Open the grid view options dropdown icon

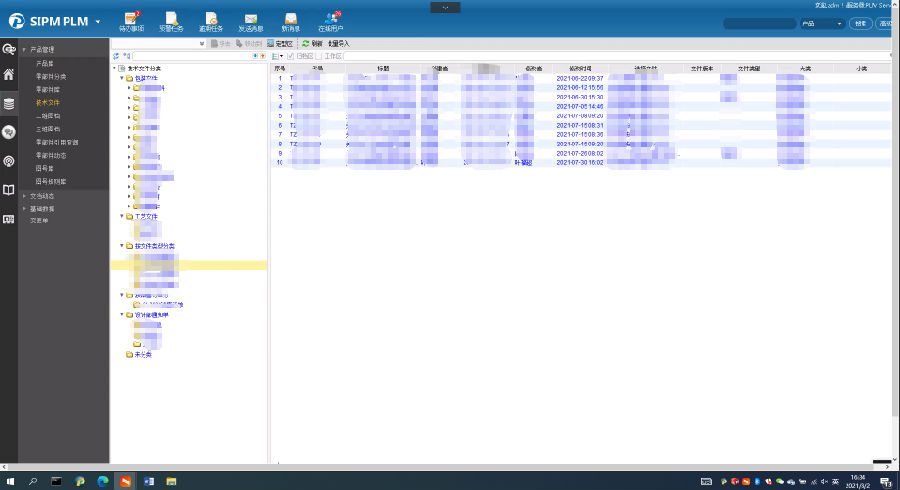click(277, 56)
